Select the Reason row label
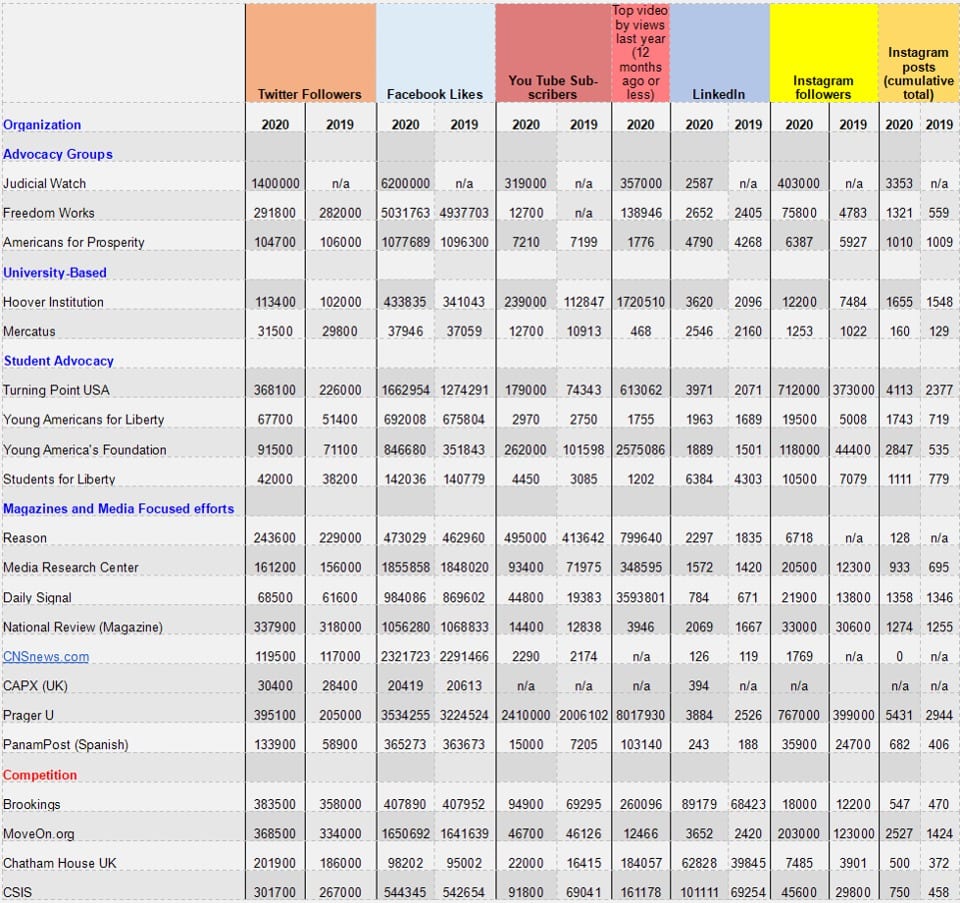Image resolution: width=960 pixels, height=903 pixels. point(24,538)
